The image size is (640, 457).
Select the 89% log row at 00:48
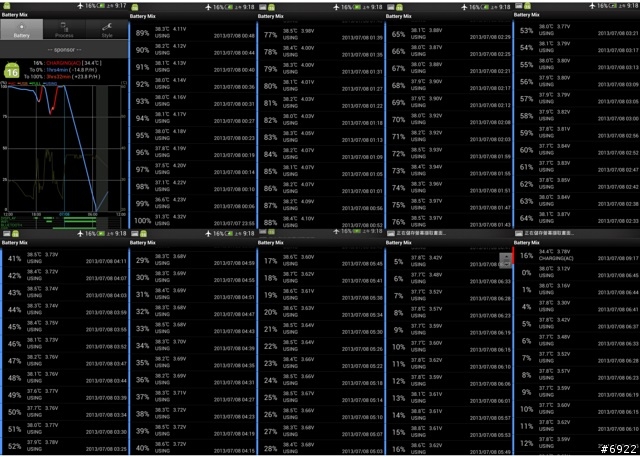pyautogui.click(x=193, y=33)
